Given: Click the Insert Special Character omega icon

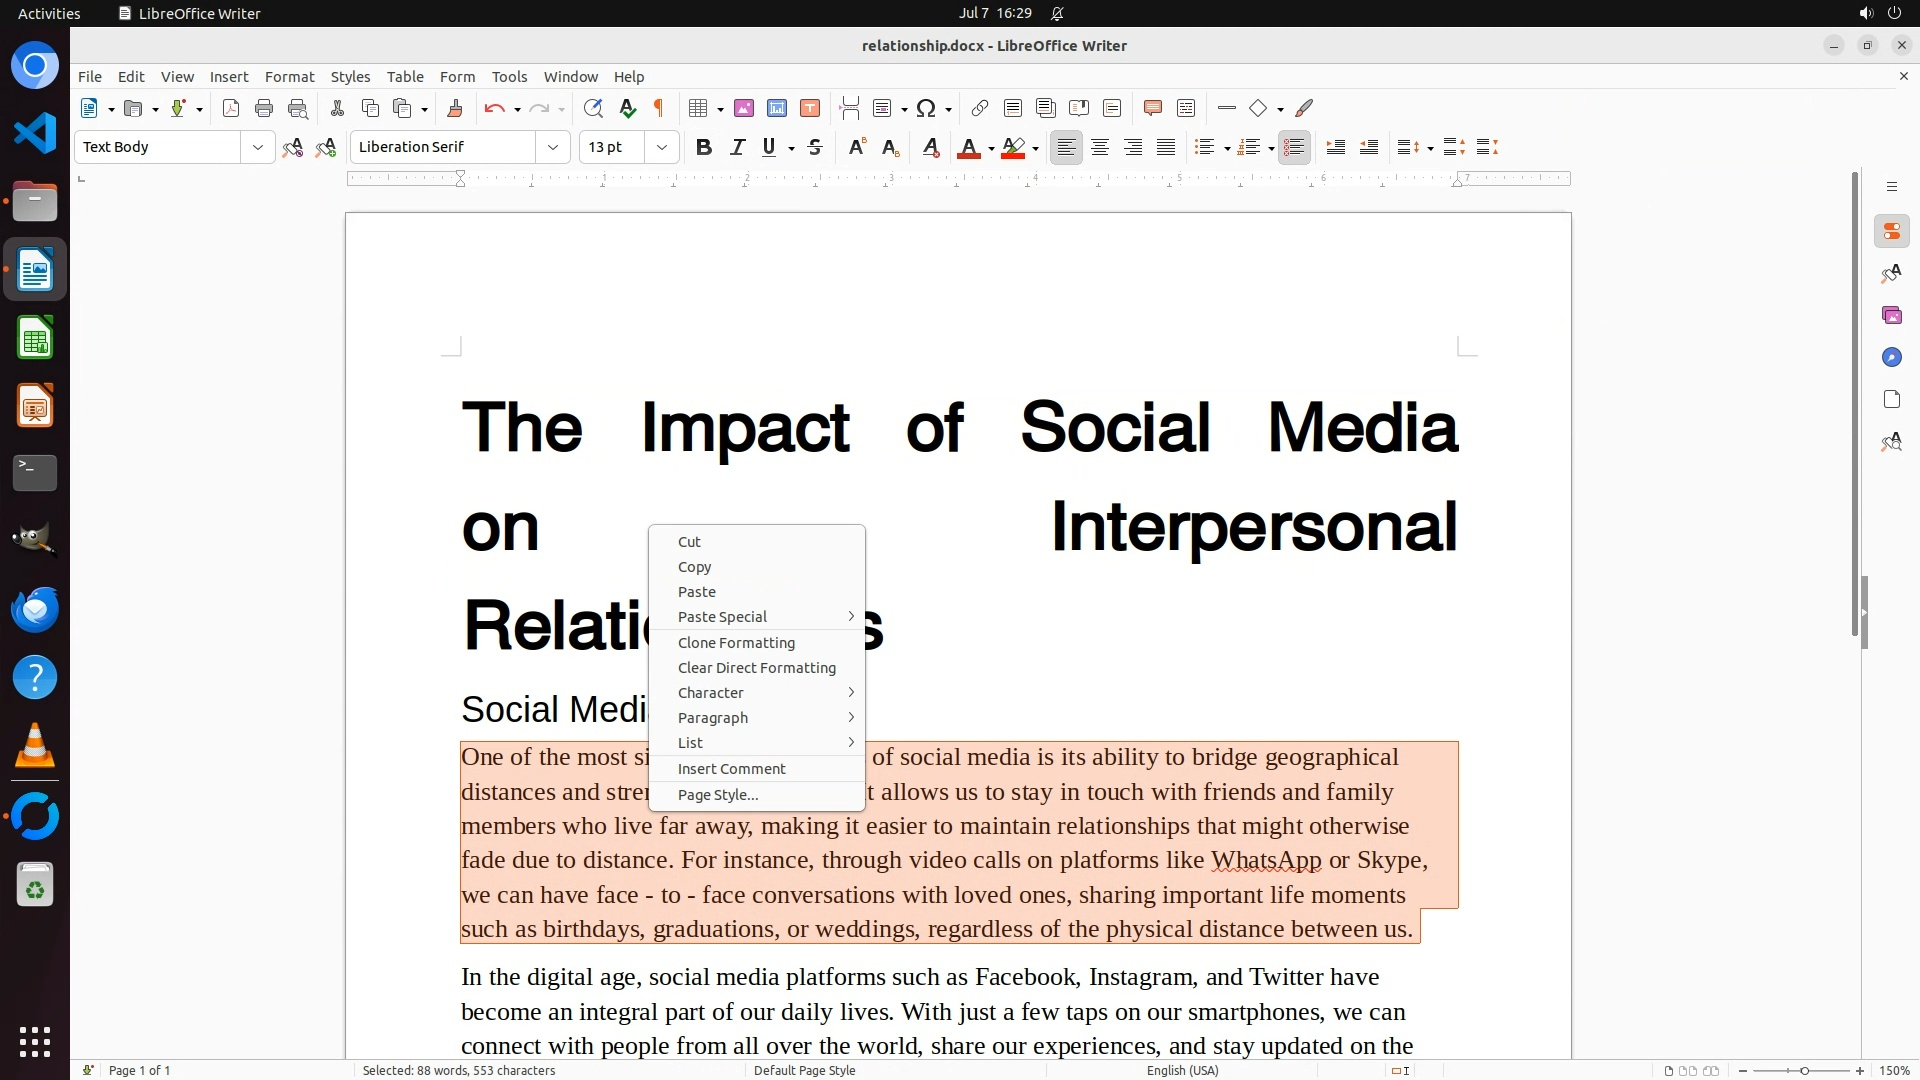Looking at the screenshot, I should [926, 108].
